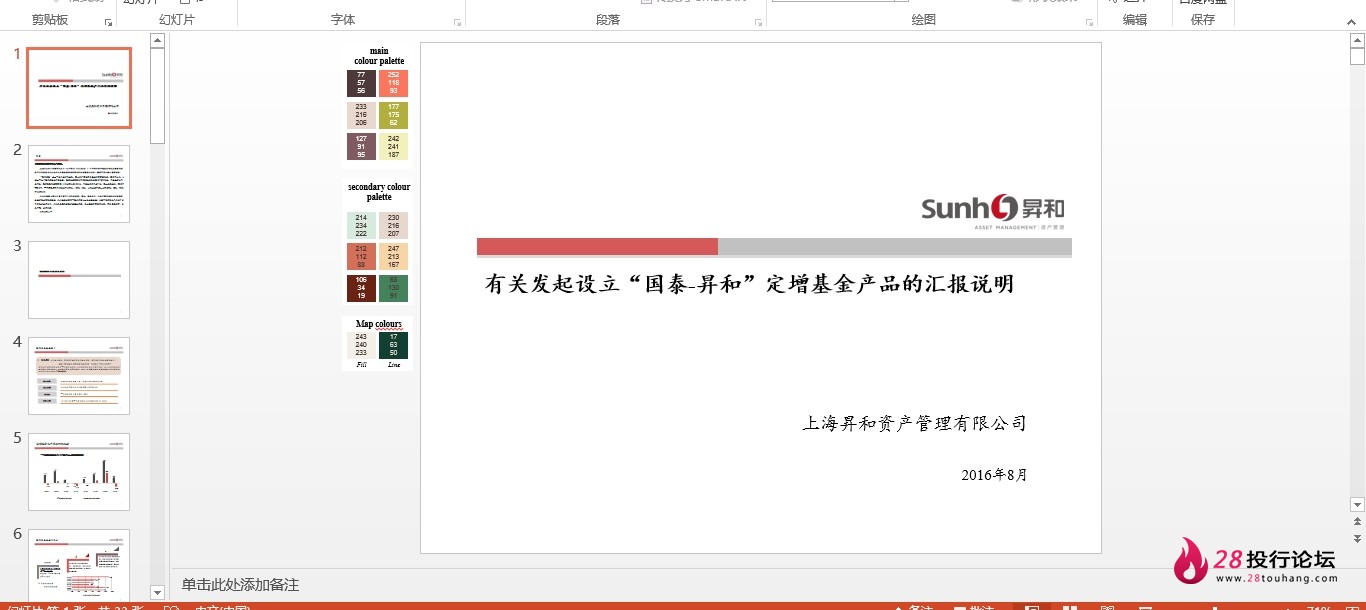This screenshot has width=1366, height=610.
Task: Open the 剪贴板 group dialog launcher
Action: pos(108,21)
